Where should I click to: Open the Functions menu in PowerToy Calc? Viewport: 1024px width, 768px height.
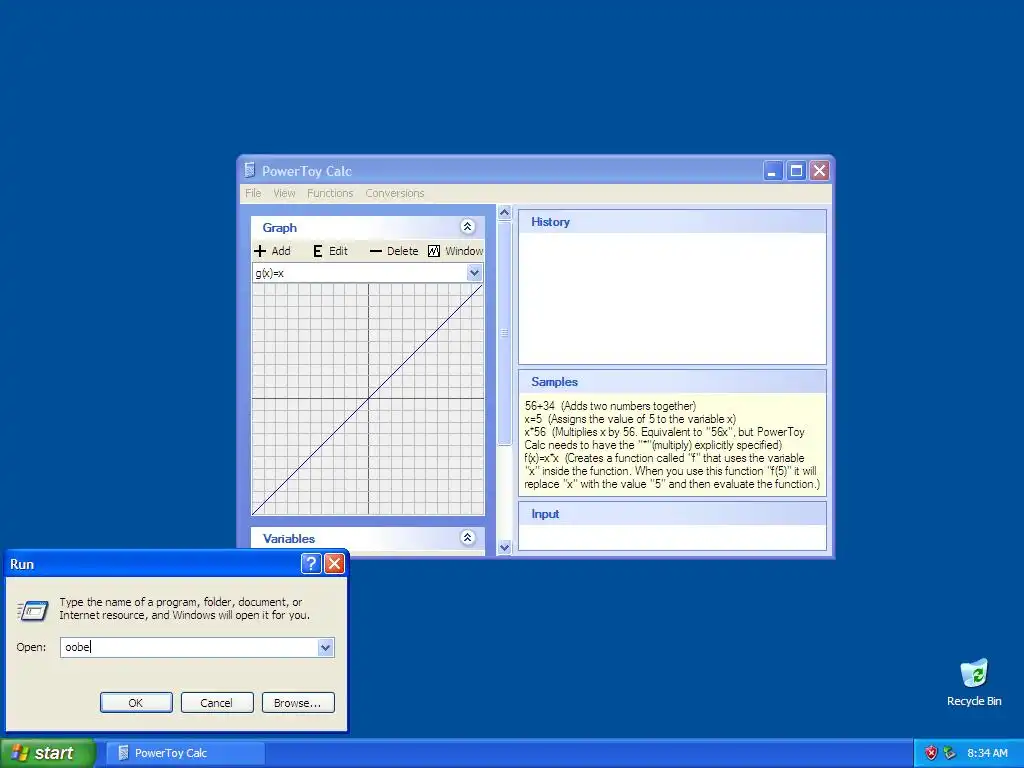pyautogui.click(x=330, y=193)
